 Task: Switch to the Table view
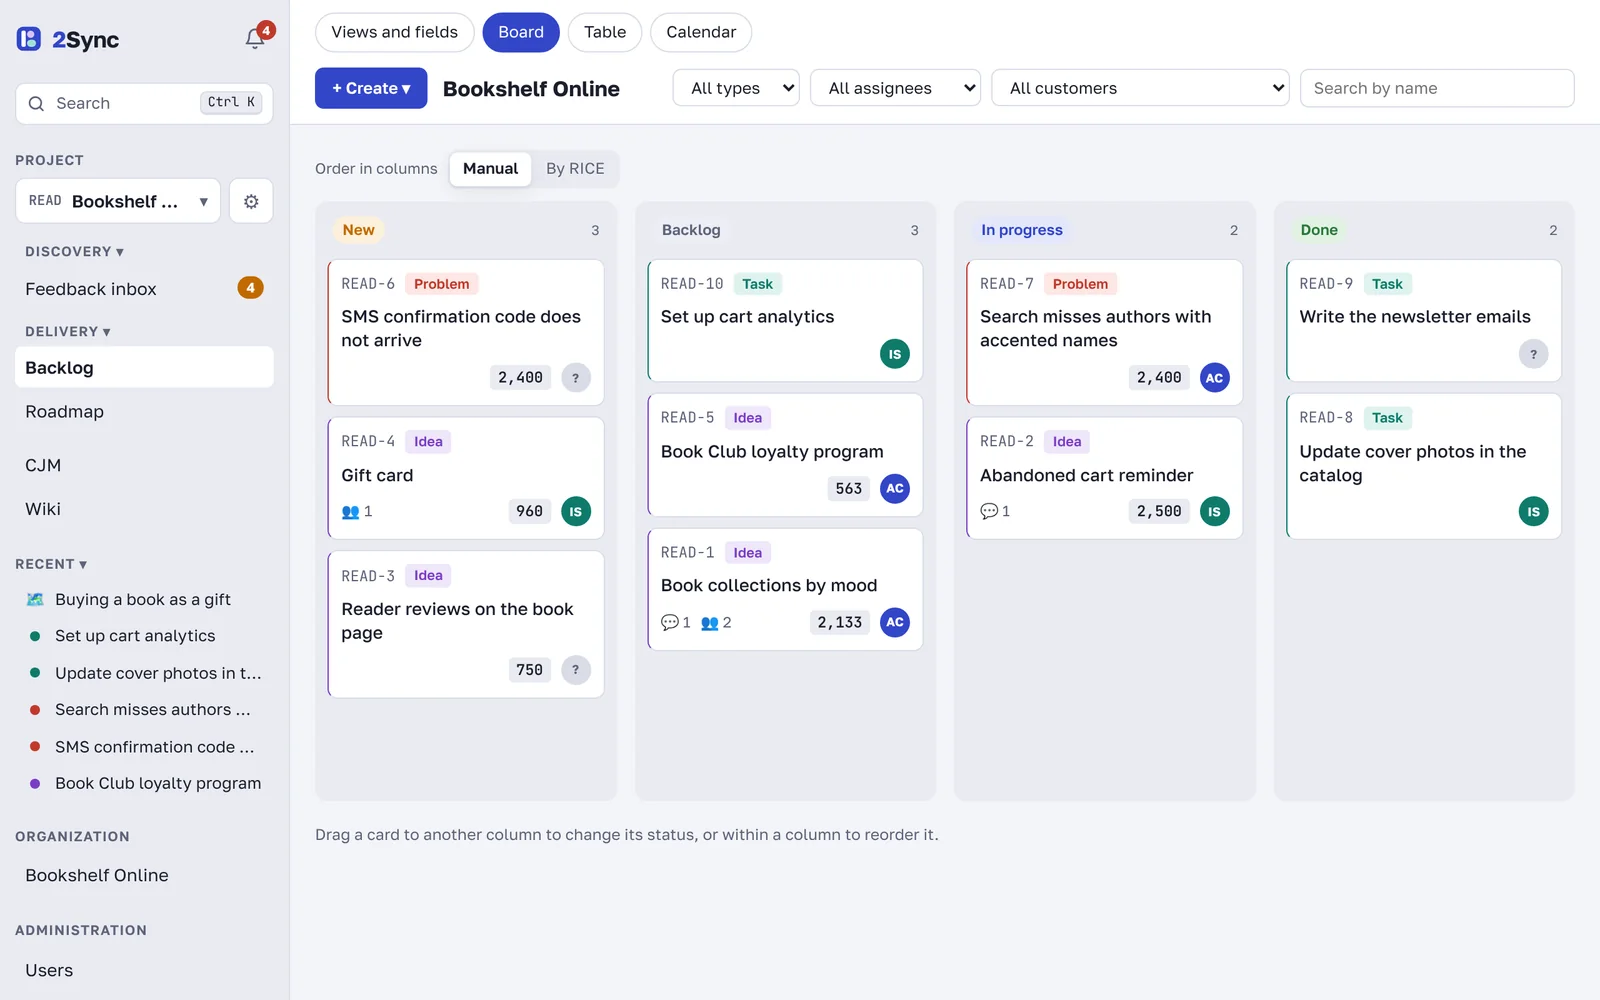tap(605, 32)
